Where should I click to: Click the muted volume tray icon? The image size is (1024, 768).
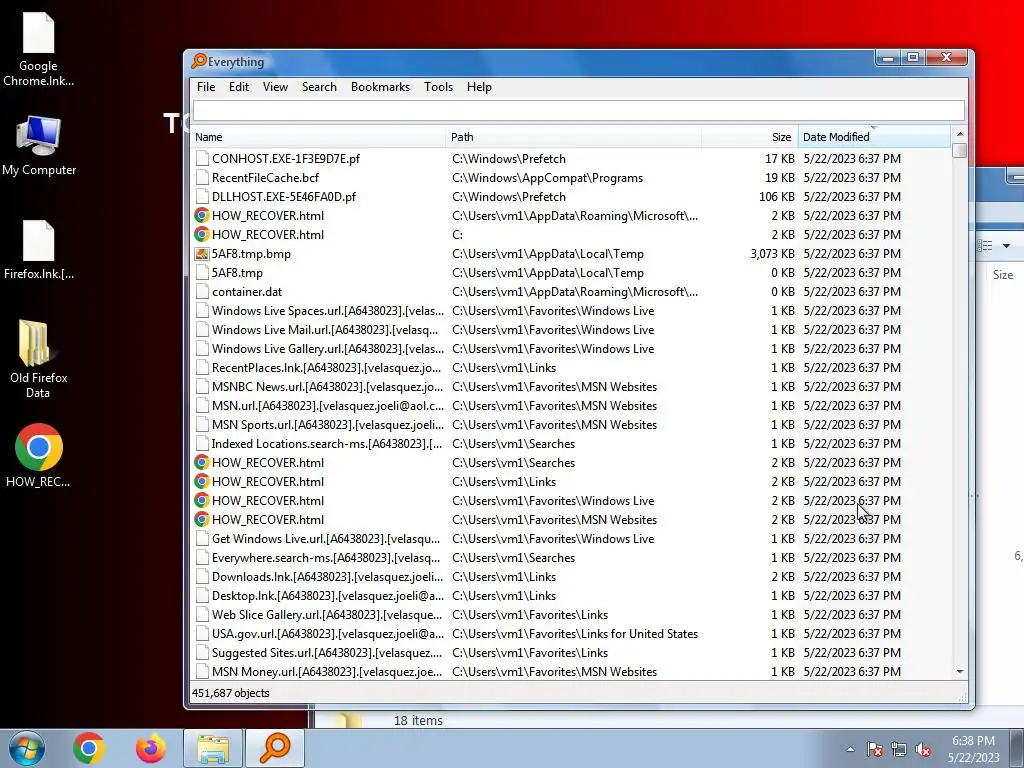pos(923,749)
